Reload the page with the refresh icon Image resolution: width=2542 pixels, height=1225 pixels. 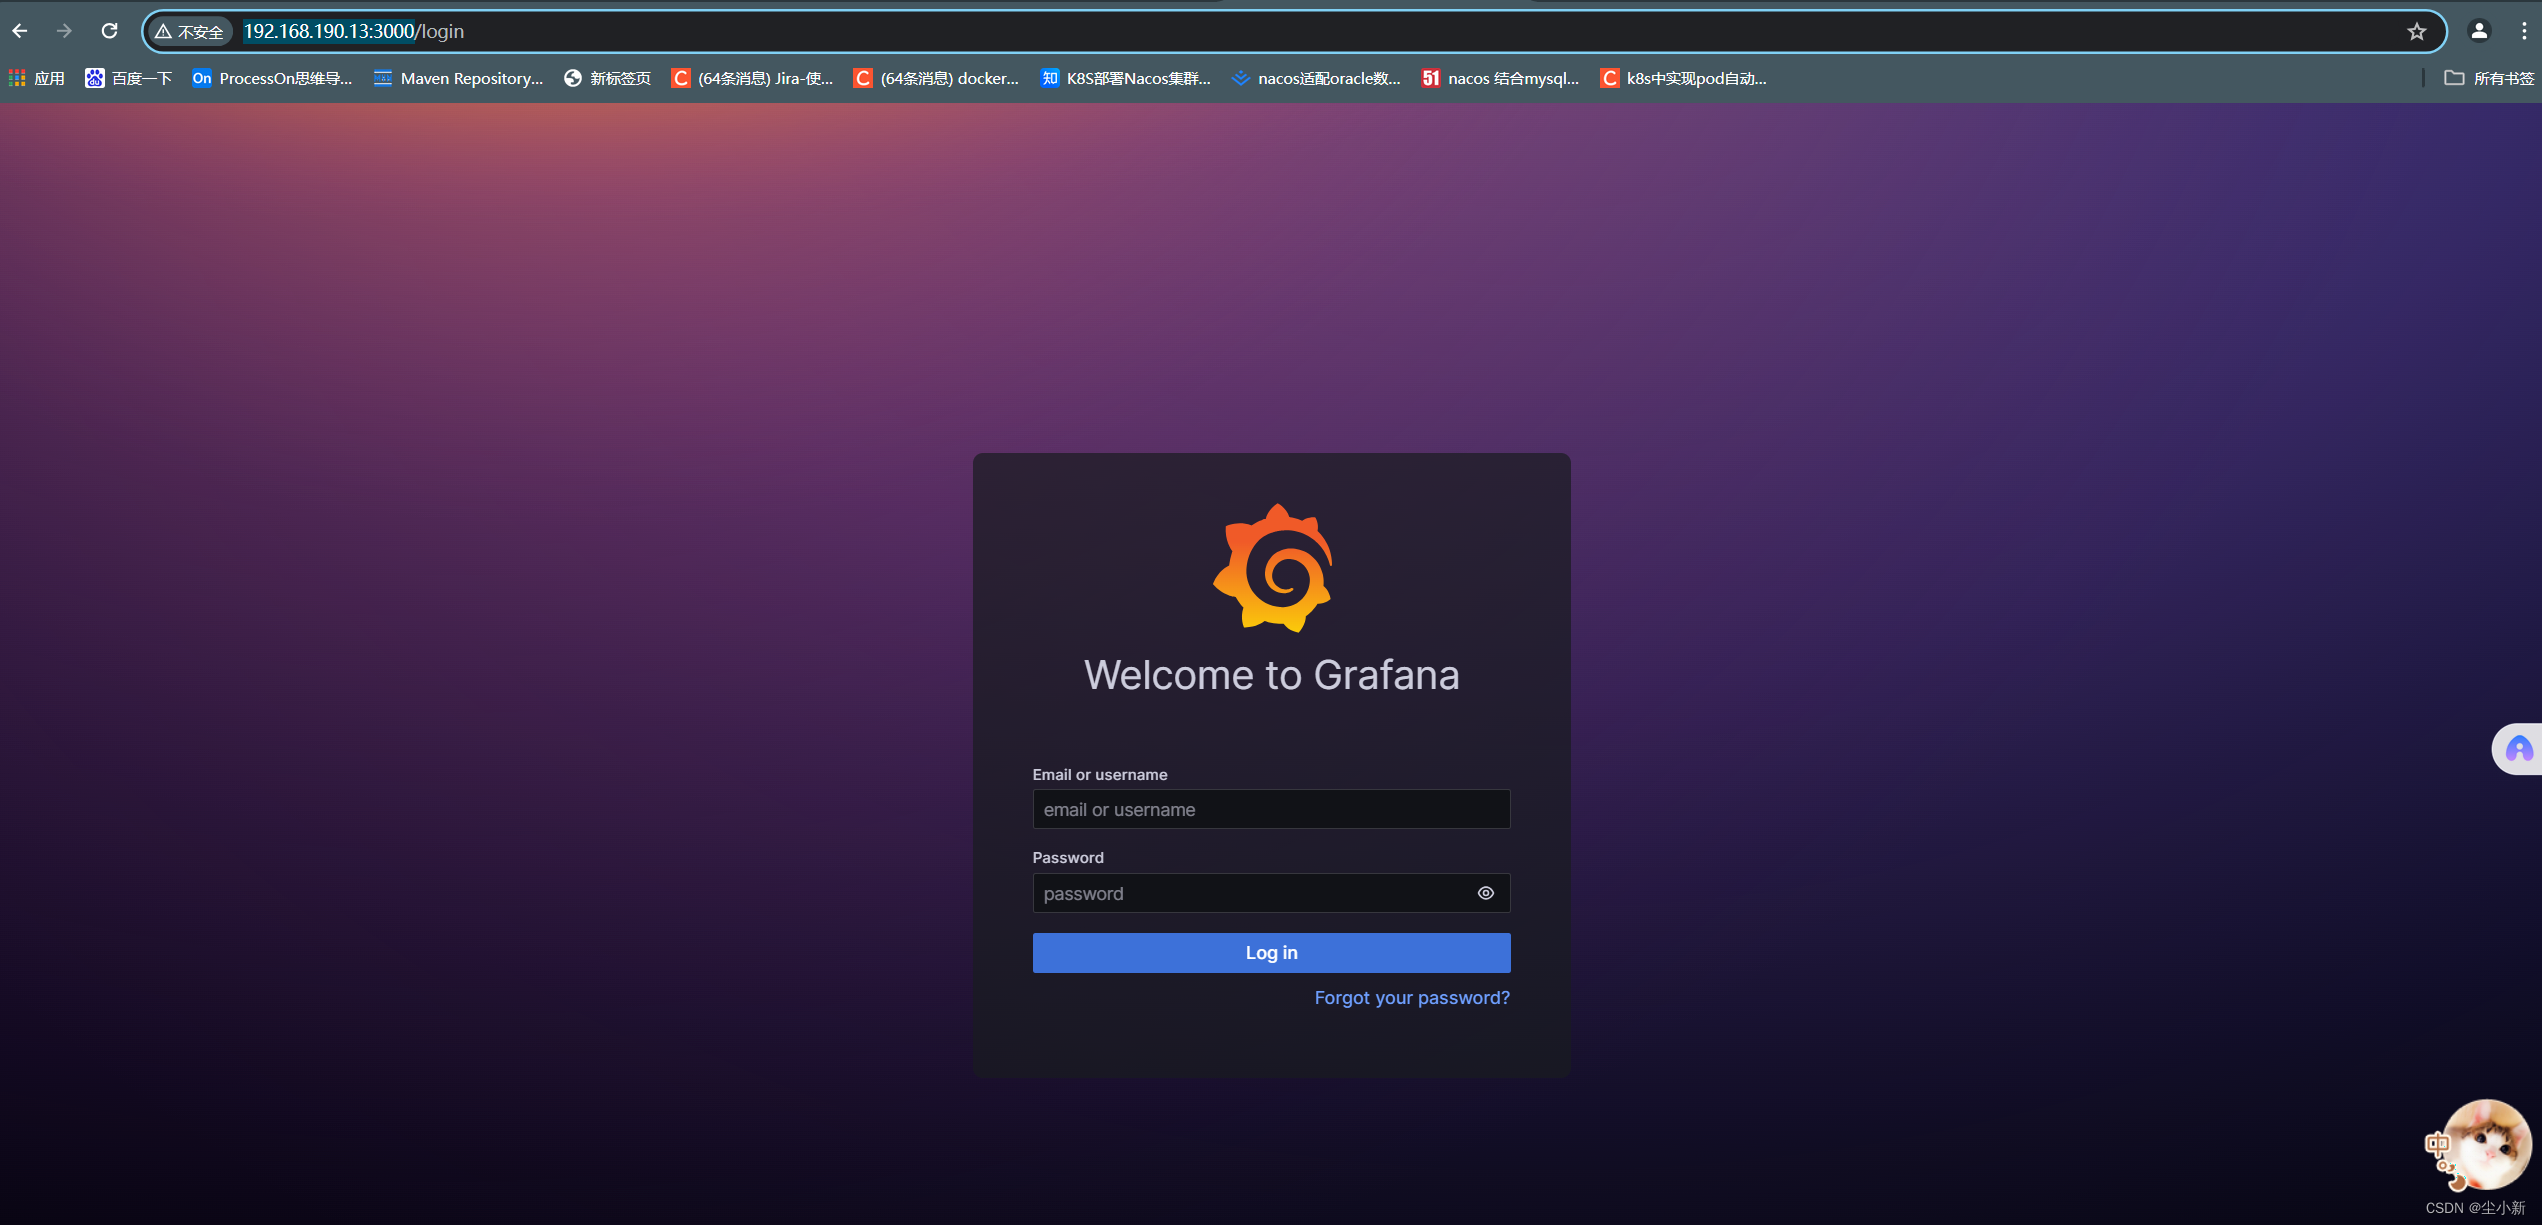110,31
